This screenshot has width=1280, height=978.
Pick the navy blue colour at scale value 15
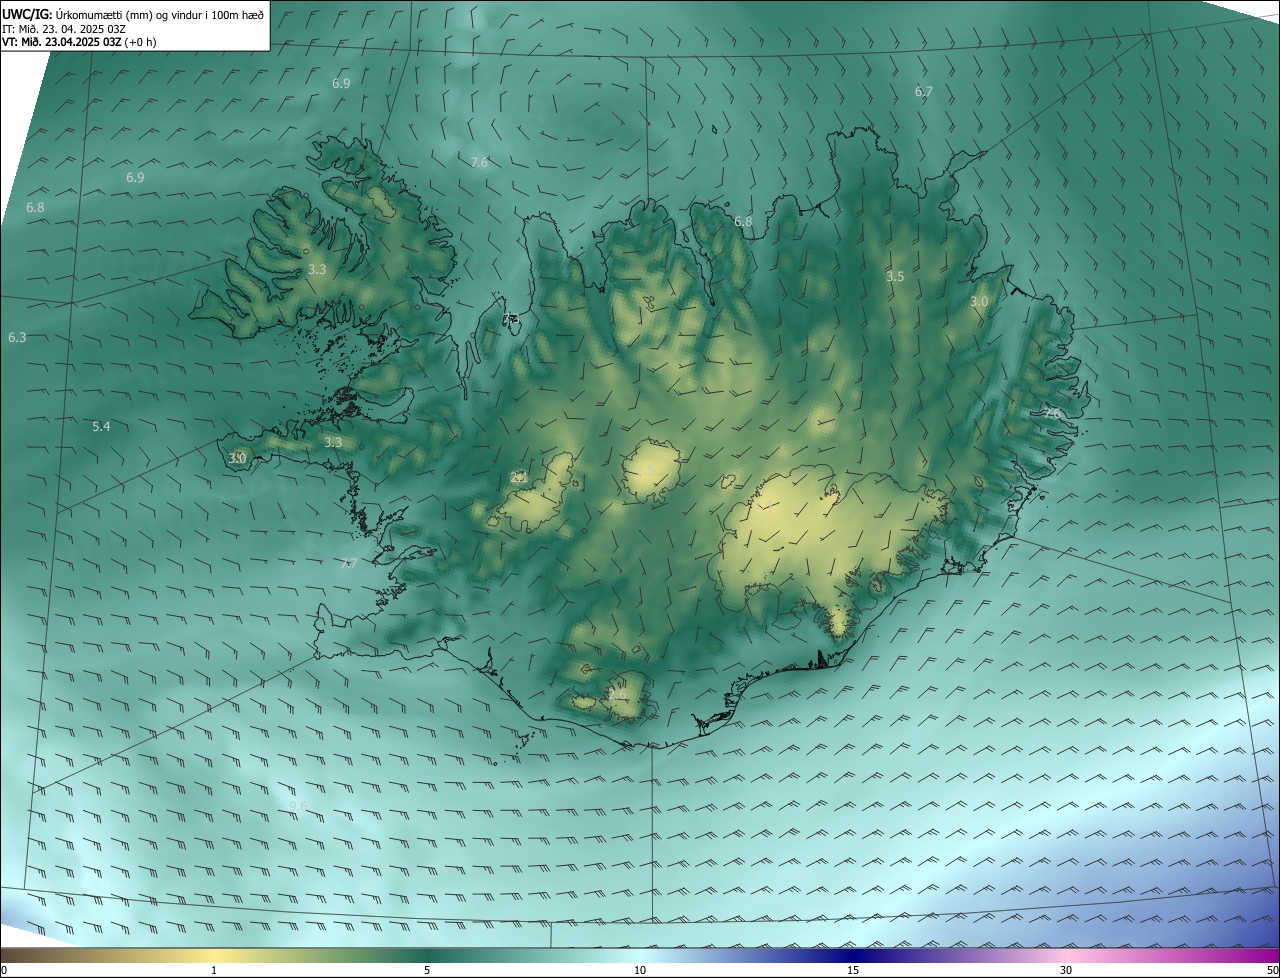853,955
